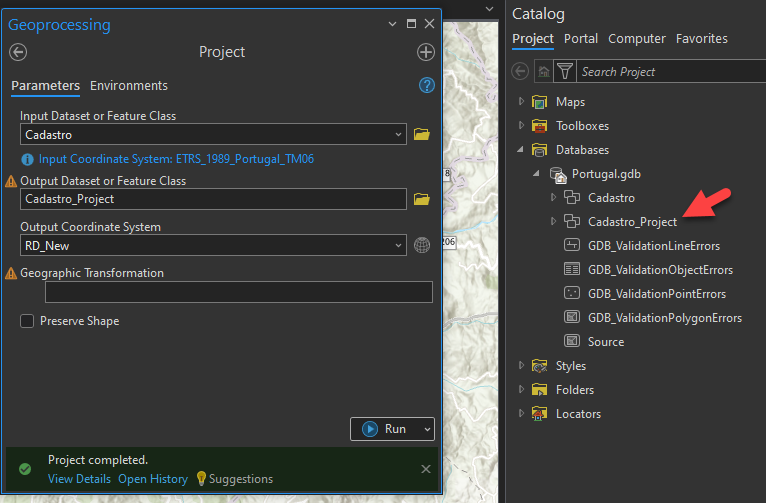The width and height of the screenshot is (766, 503).
Task: Click the Open History link
Action: (x=153, y=479)
